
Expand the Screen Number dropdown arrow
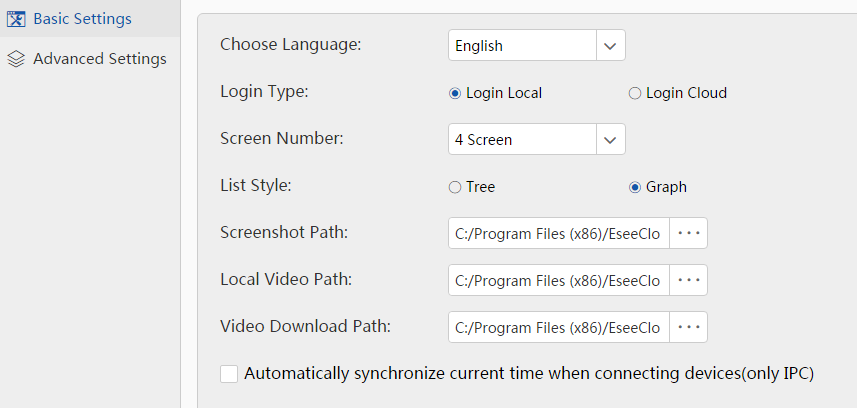tap(611, 140)
